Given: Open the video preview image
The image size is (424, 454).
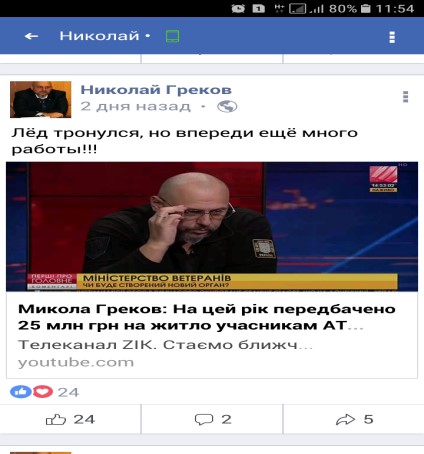Looking at the screenshot, I should 212,227.
